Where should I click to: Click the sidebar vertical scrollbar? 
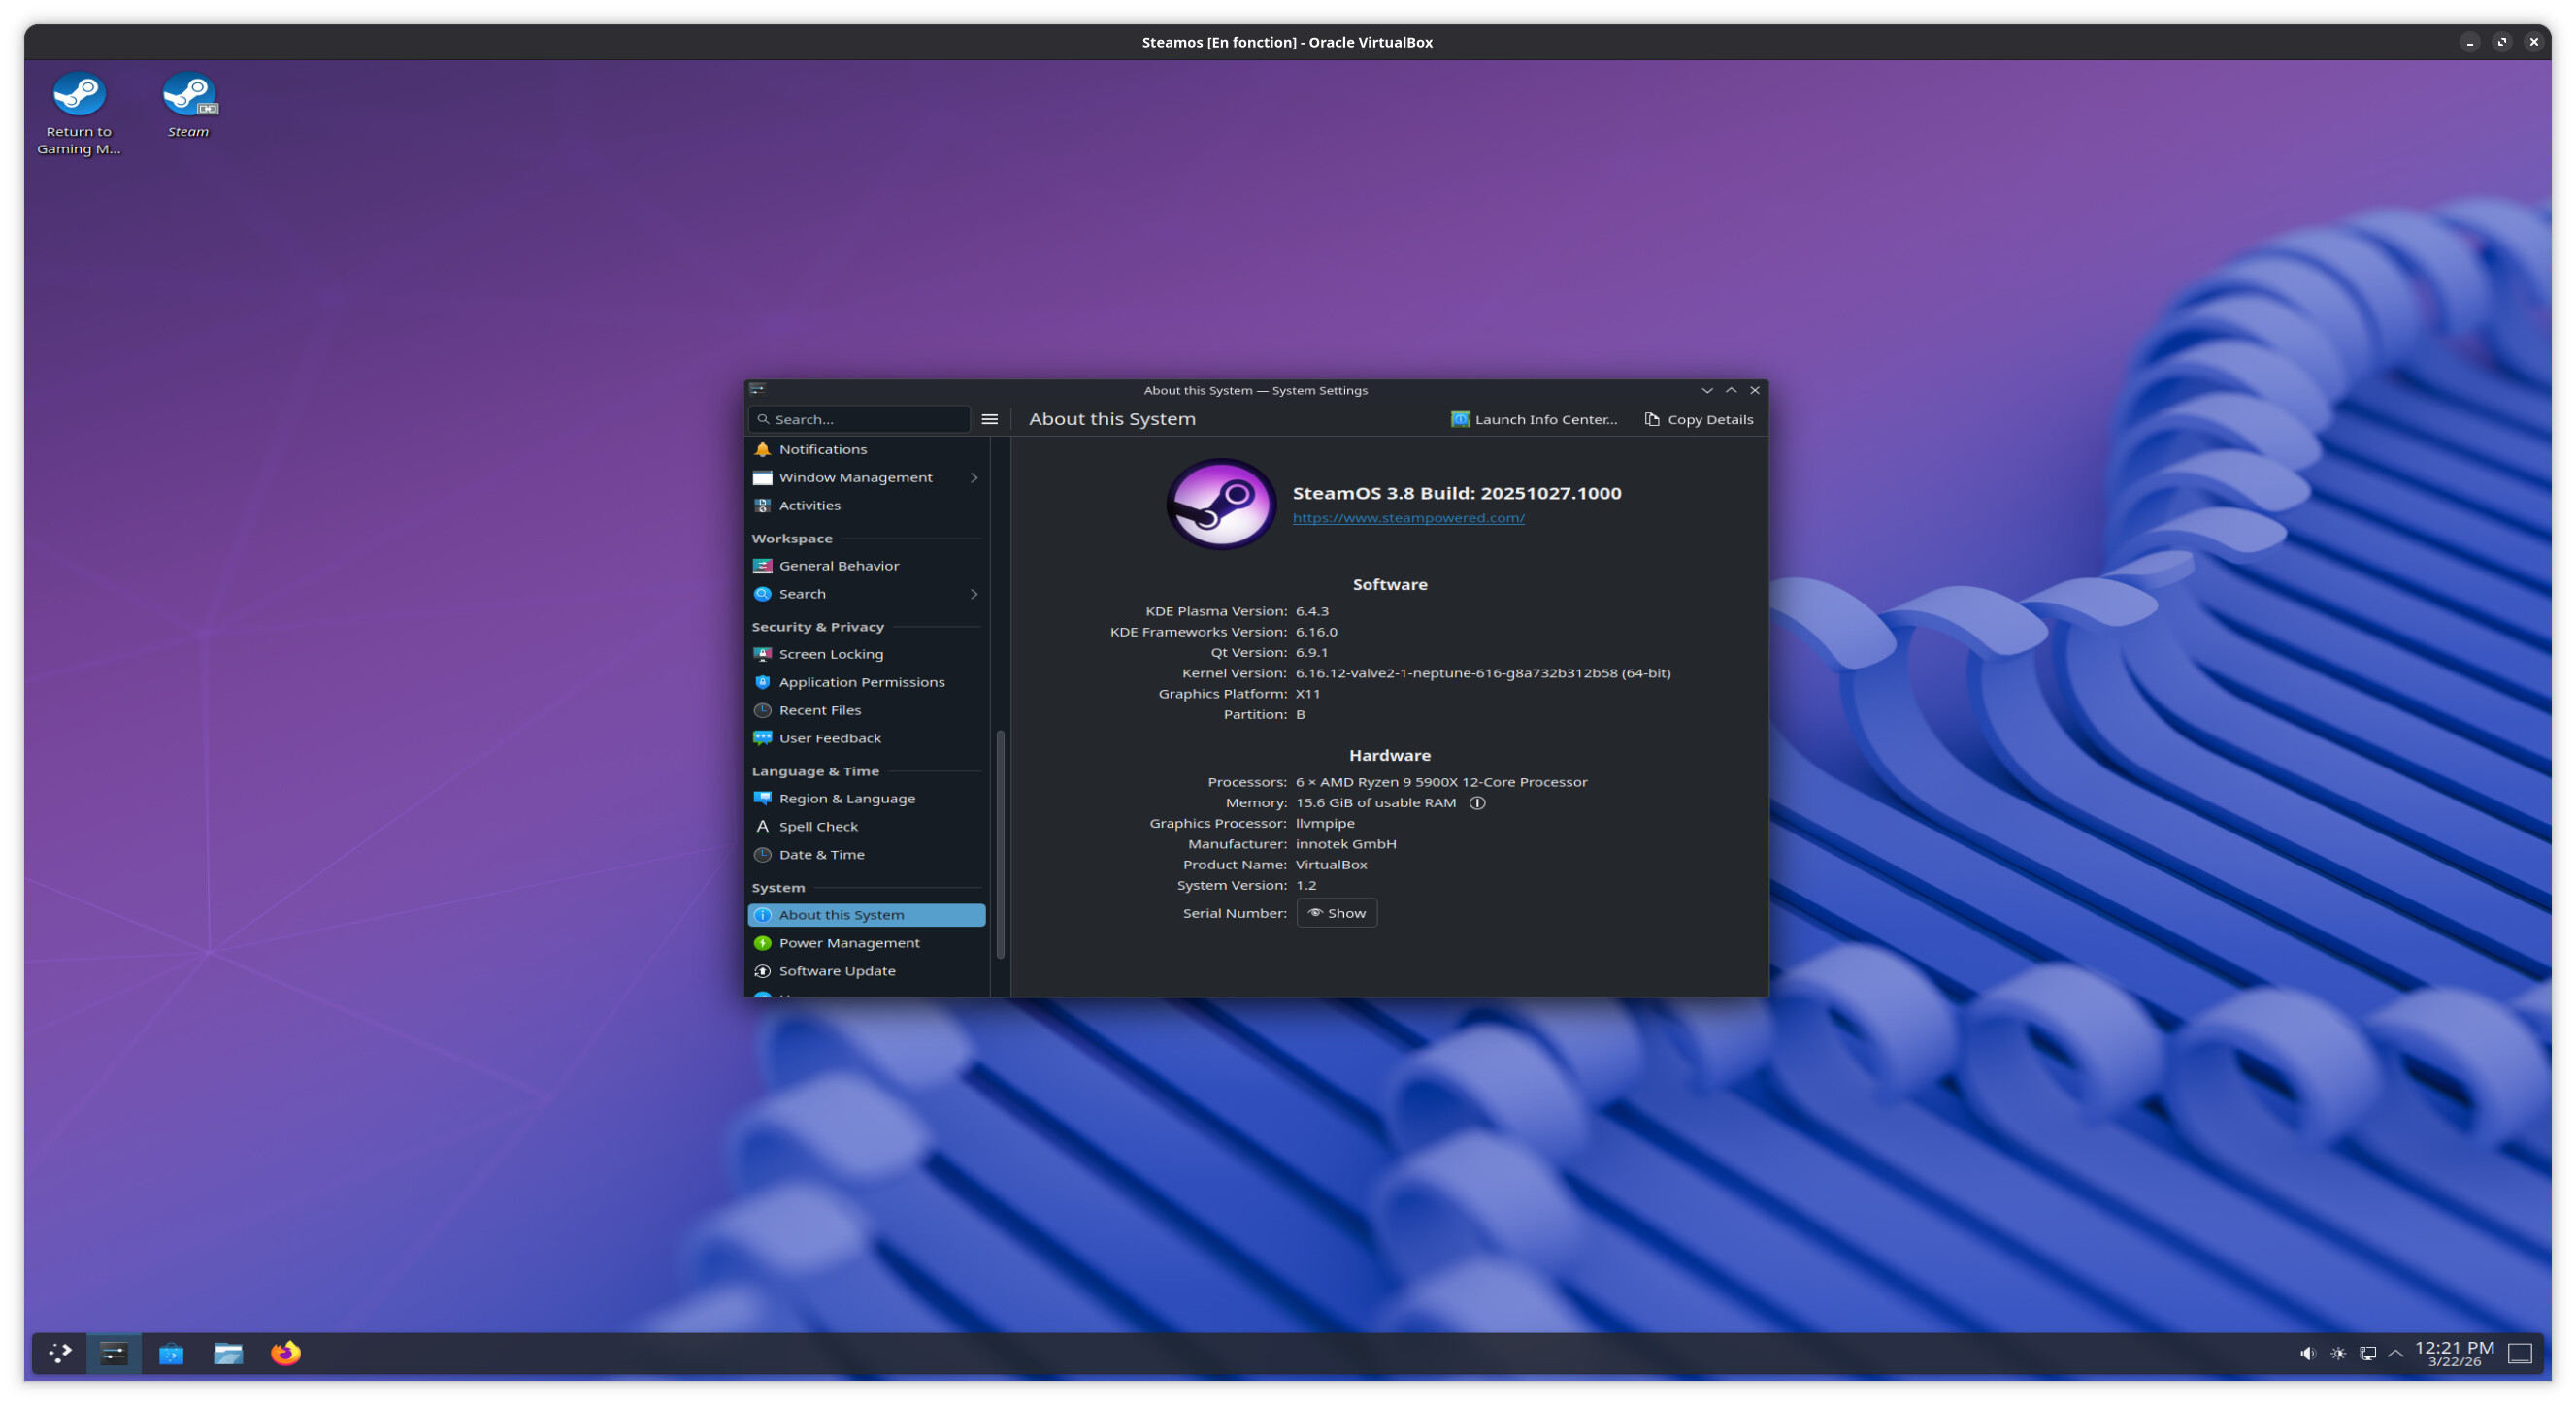pyautogui.click(x=1000, y=844)
